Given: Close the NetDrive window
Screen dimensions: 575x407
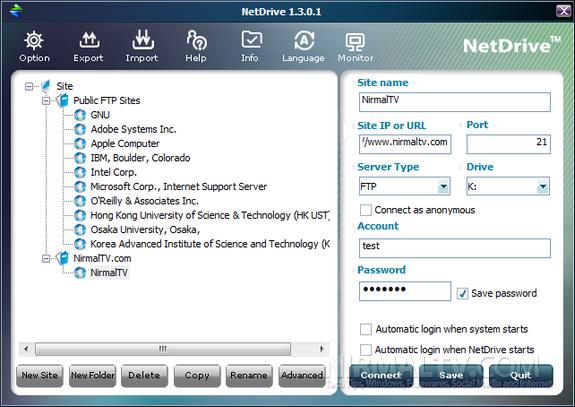Looking at the screenshot, I should [563, 11].
